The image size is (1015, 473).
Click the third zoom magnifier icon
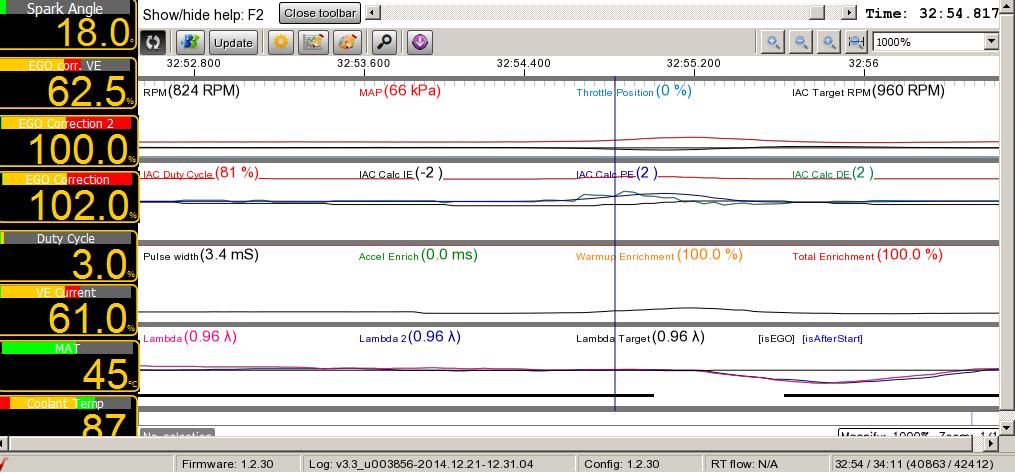click(x=829, y=43)
